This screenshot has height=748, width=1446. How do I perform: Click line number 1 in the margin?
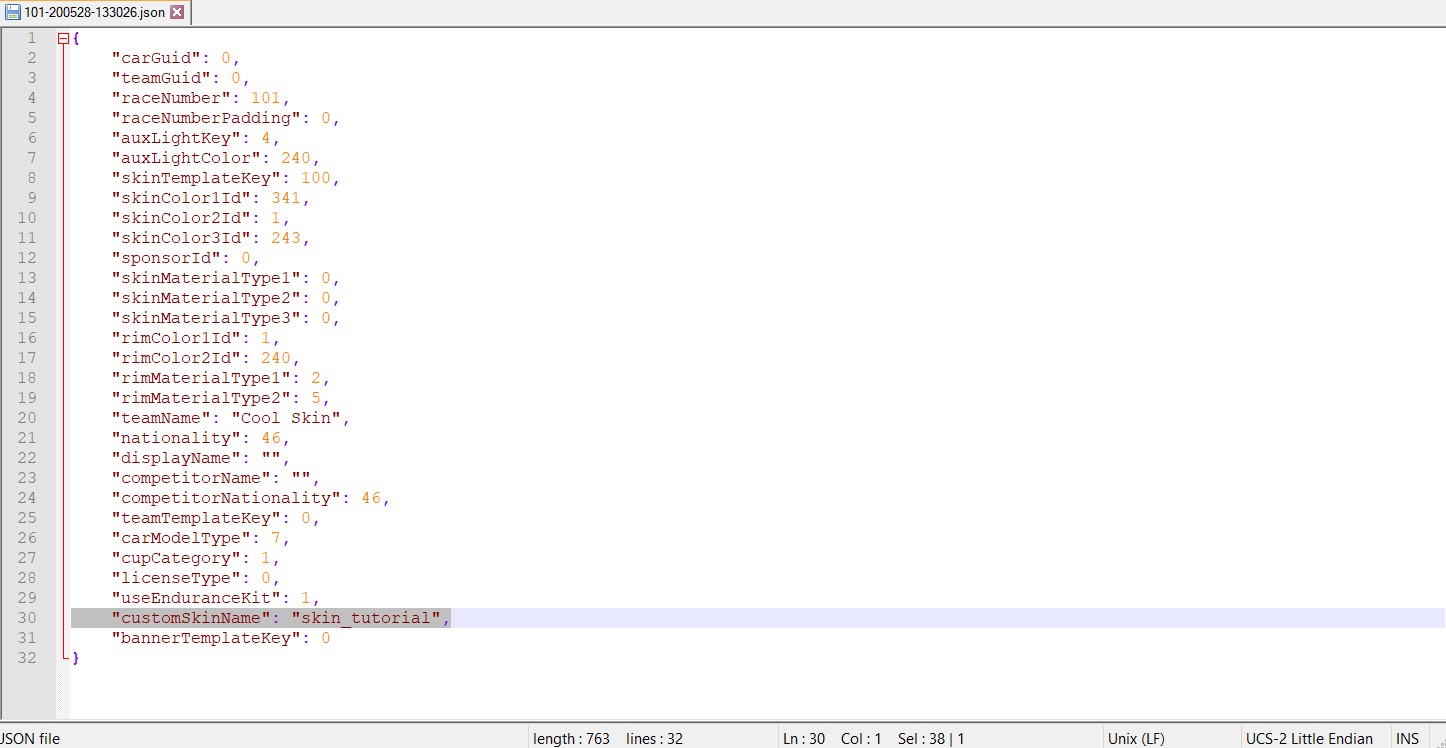coord(31,38)
